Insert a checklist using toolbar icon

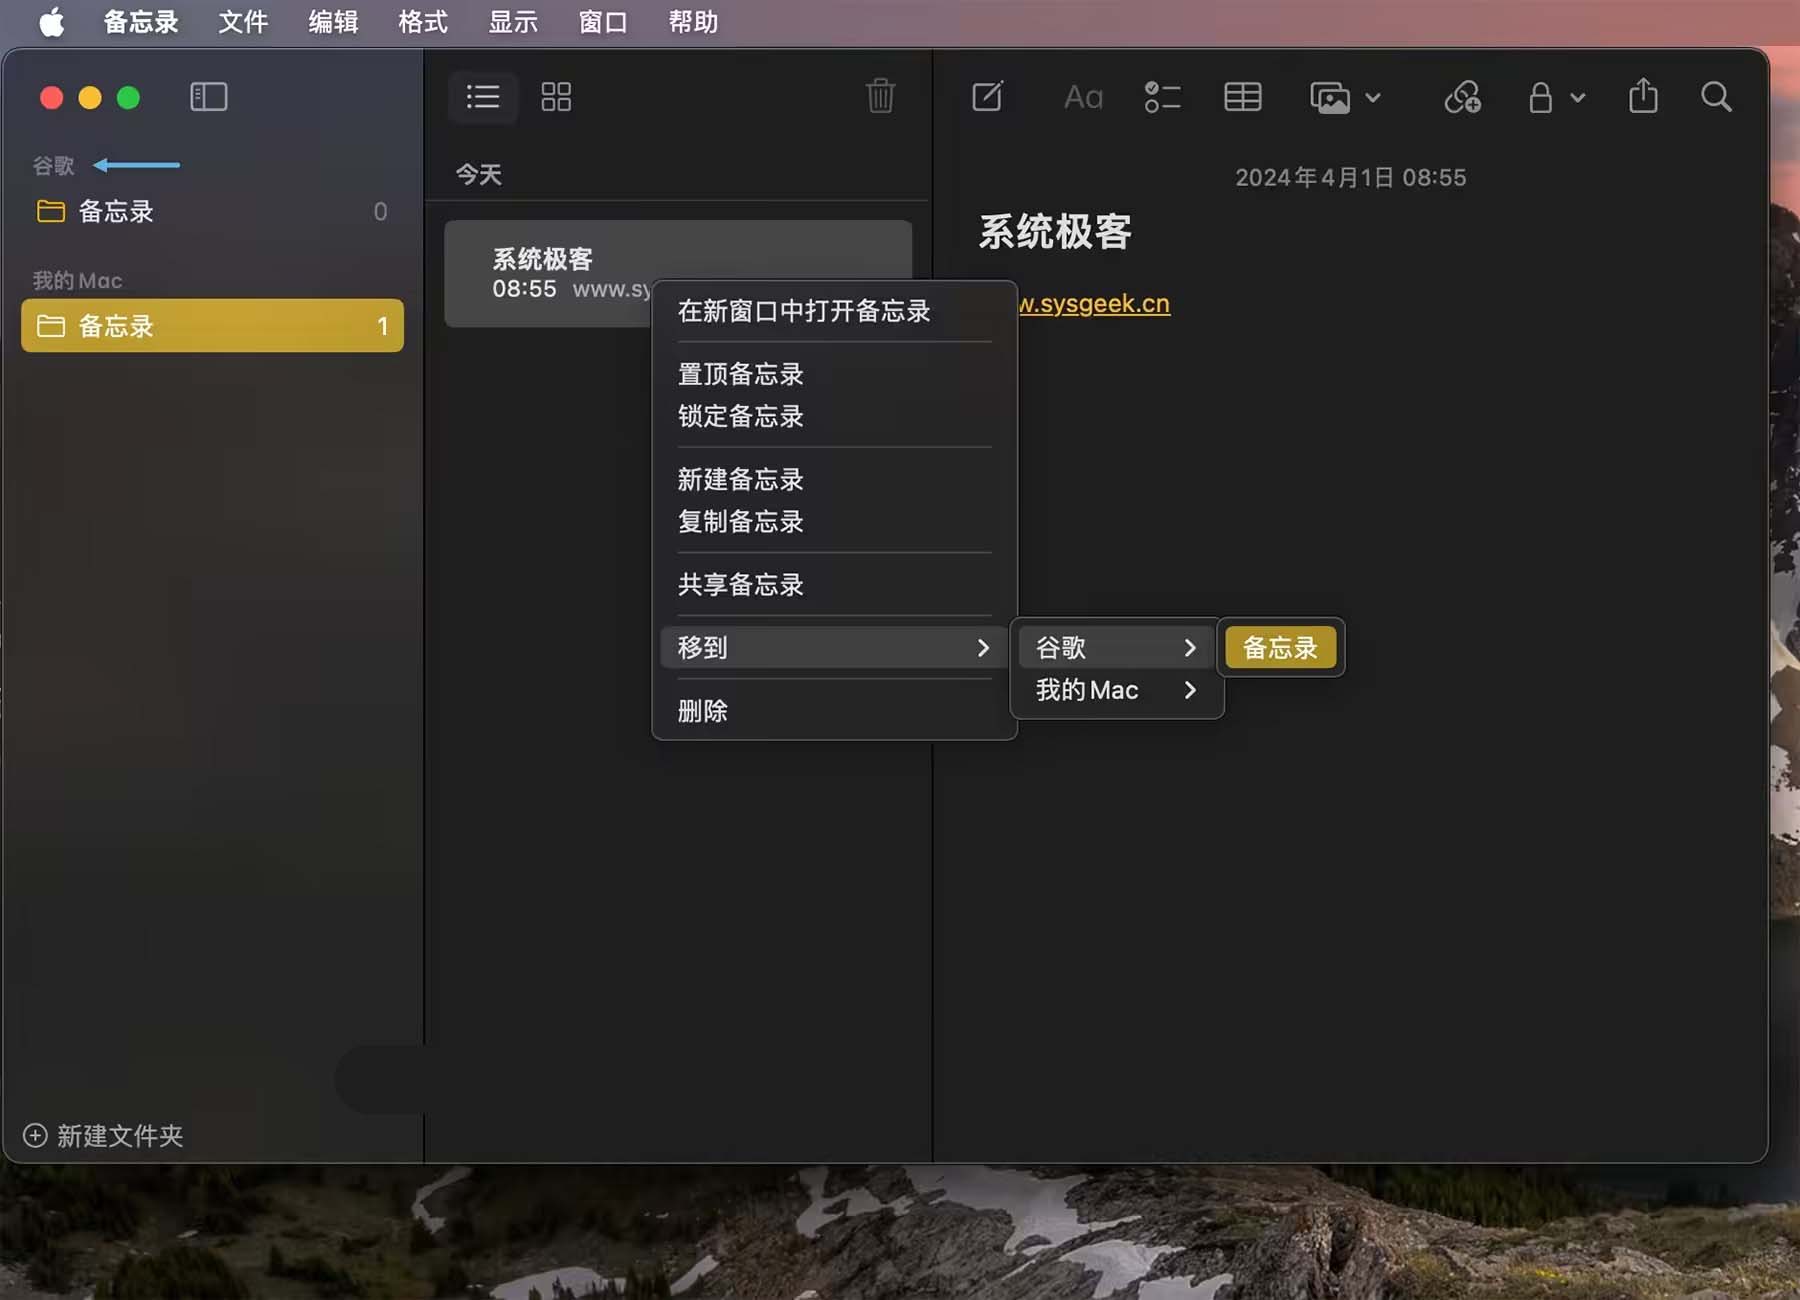click(1162, 97)
